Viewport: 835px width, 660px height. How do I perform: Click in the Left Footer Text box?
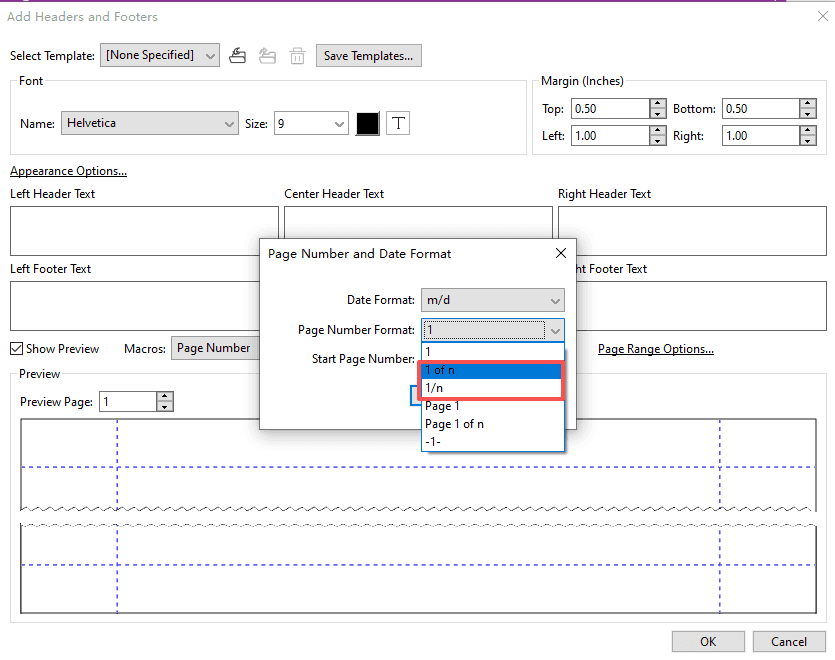(x=135, y=306)
